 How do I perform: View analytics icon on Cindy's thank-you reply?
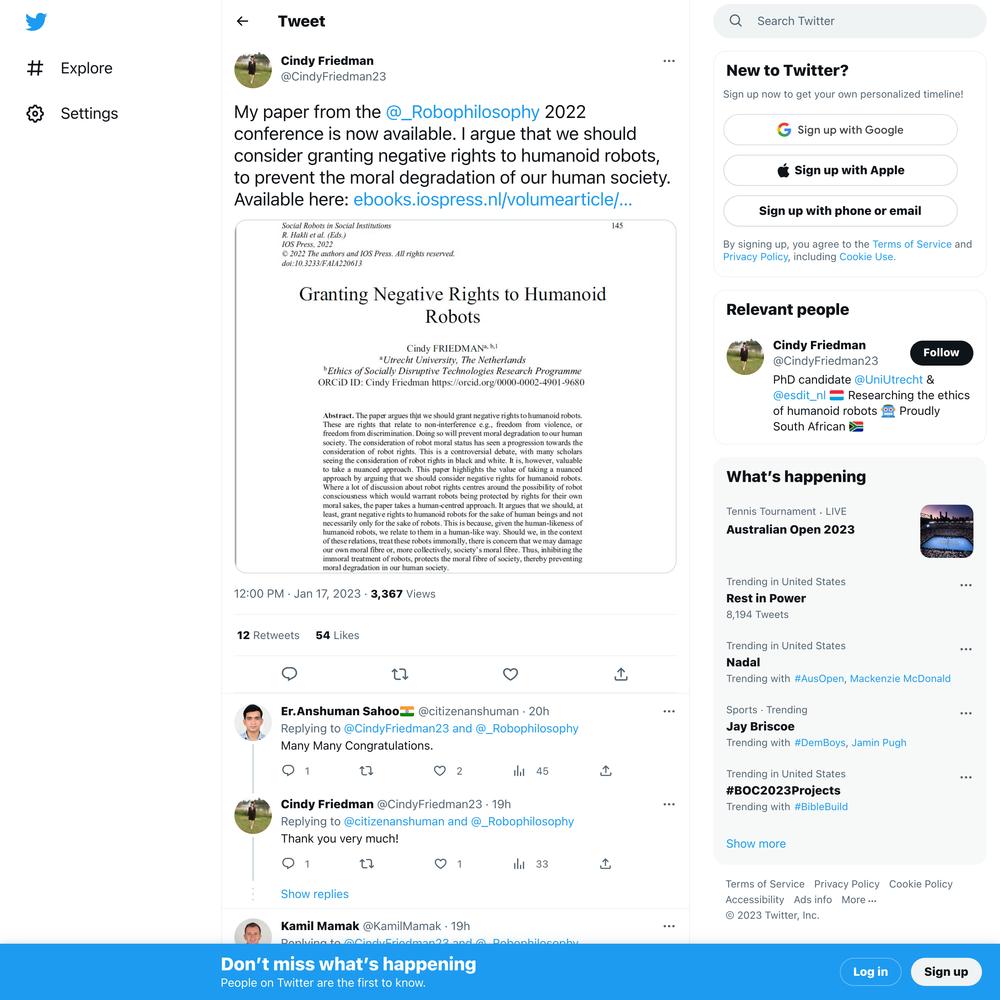[519, 864]
